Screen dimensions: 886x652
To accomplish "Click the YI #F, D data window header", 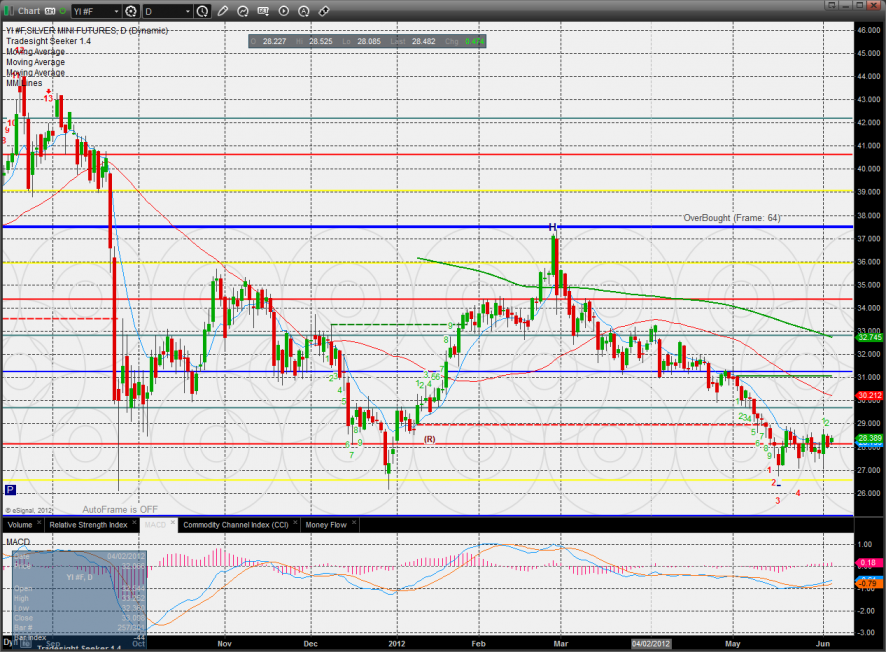I will coord(79,577).
